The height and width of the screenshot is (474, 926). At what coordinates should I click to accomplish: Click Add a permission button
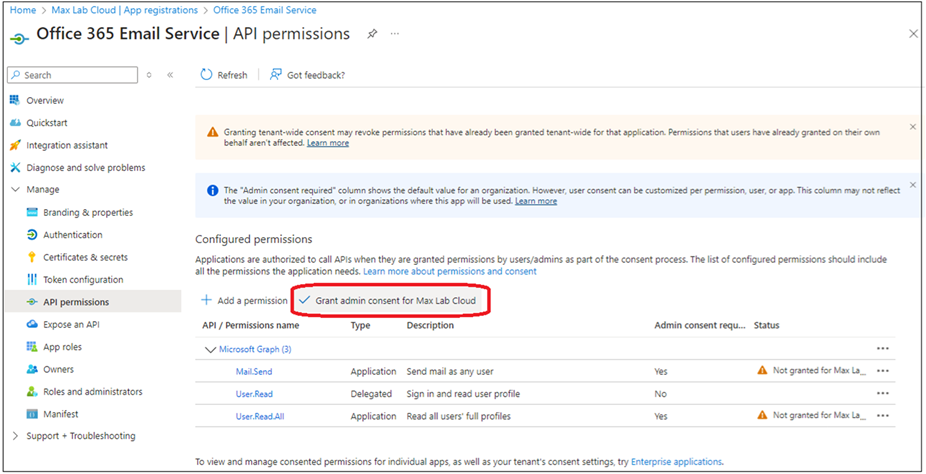tap(244, 300)
